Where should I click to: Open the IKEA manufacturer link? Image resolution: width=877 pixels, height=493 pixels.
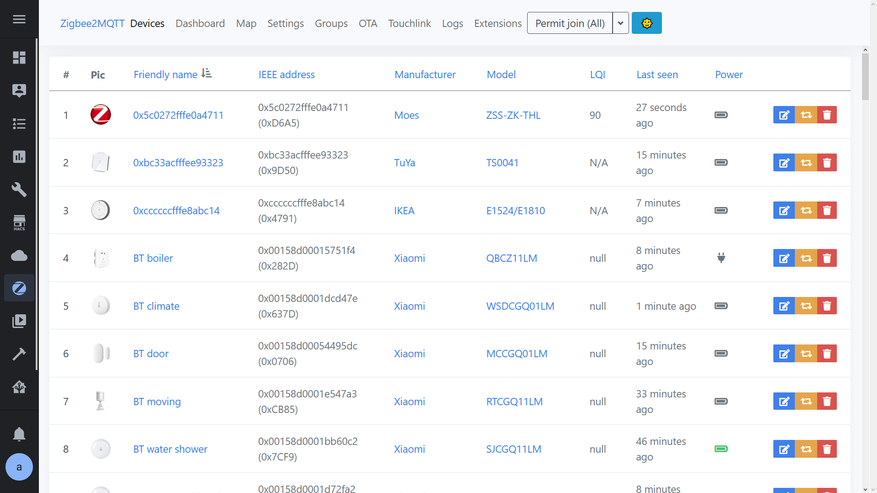[x=404, y=210]
